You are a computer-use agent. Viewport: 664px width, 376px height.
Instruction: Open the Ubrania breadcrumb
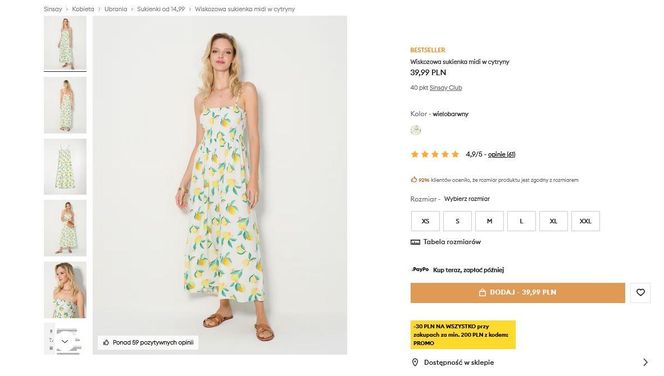pos(116,9)
